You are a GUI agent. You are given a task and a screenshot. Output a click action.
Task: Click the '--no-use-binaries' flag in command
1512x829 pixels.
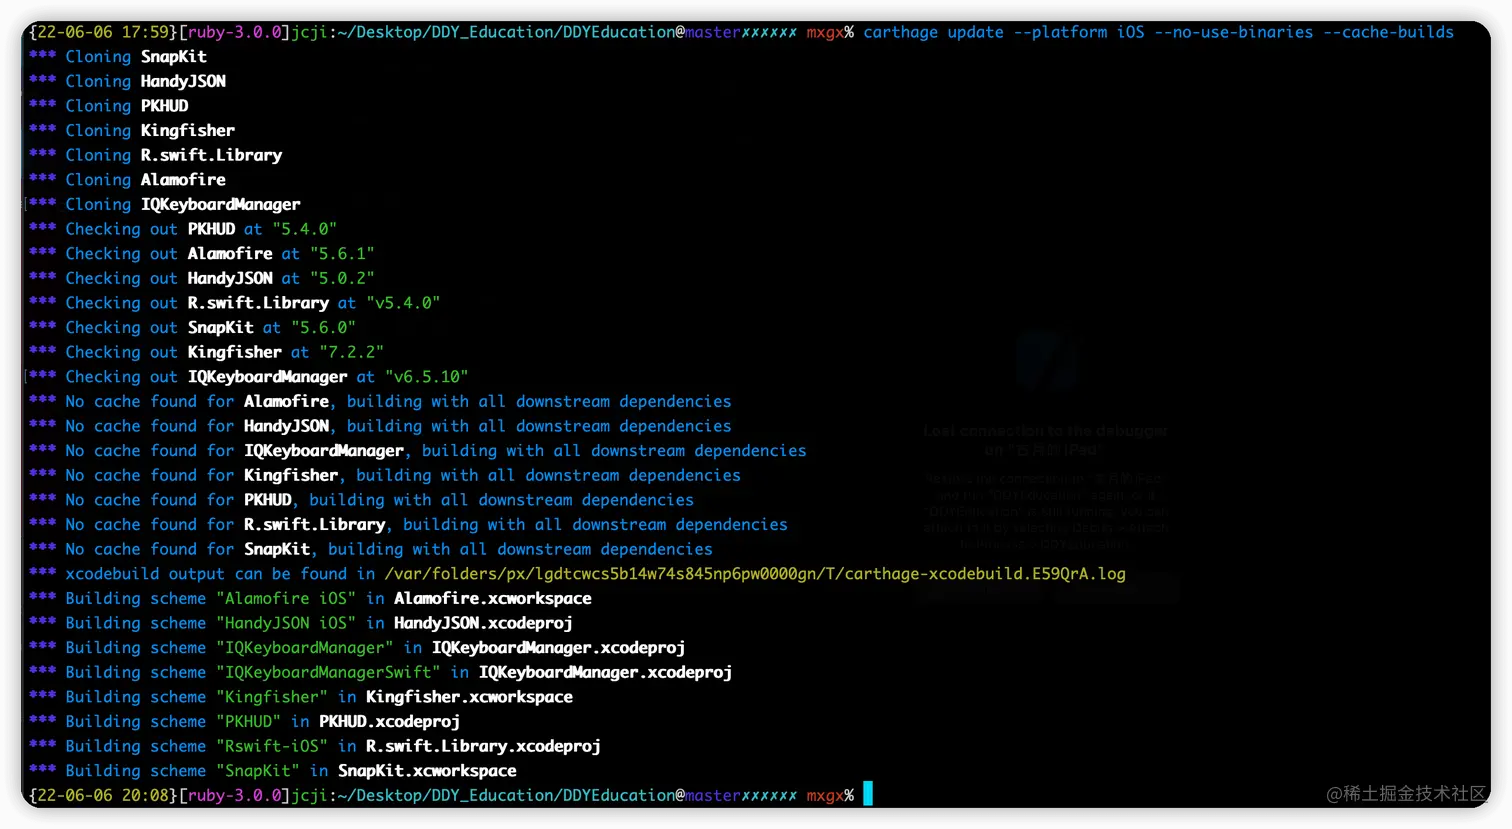[x=1233, y=32]
